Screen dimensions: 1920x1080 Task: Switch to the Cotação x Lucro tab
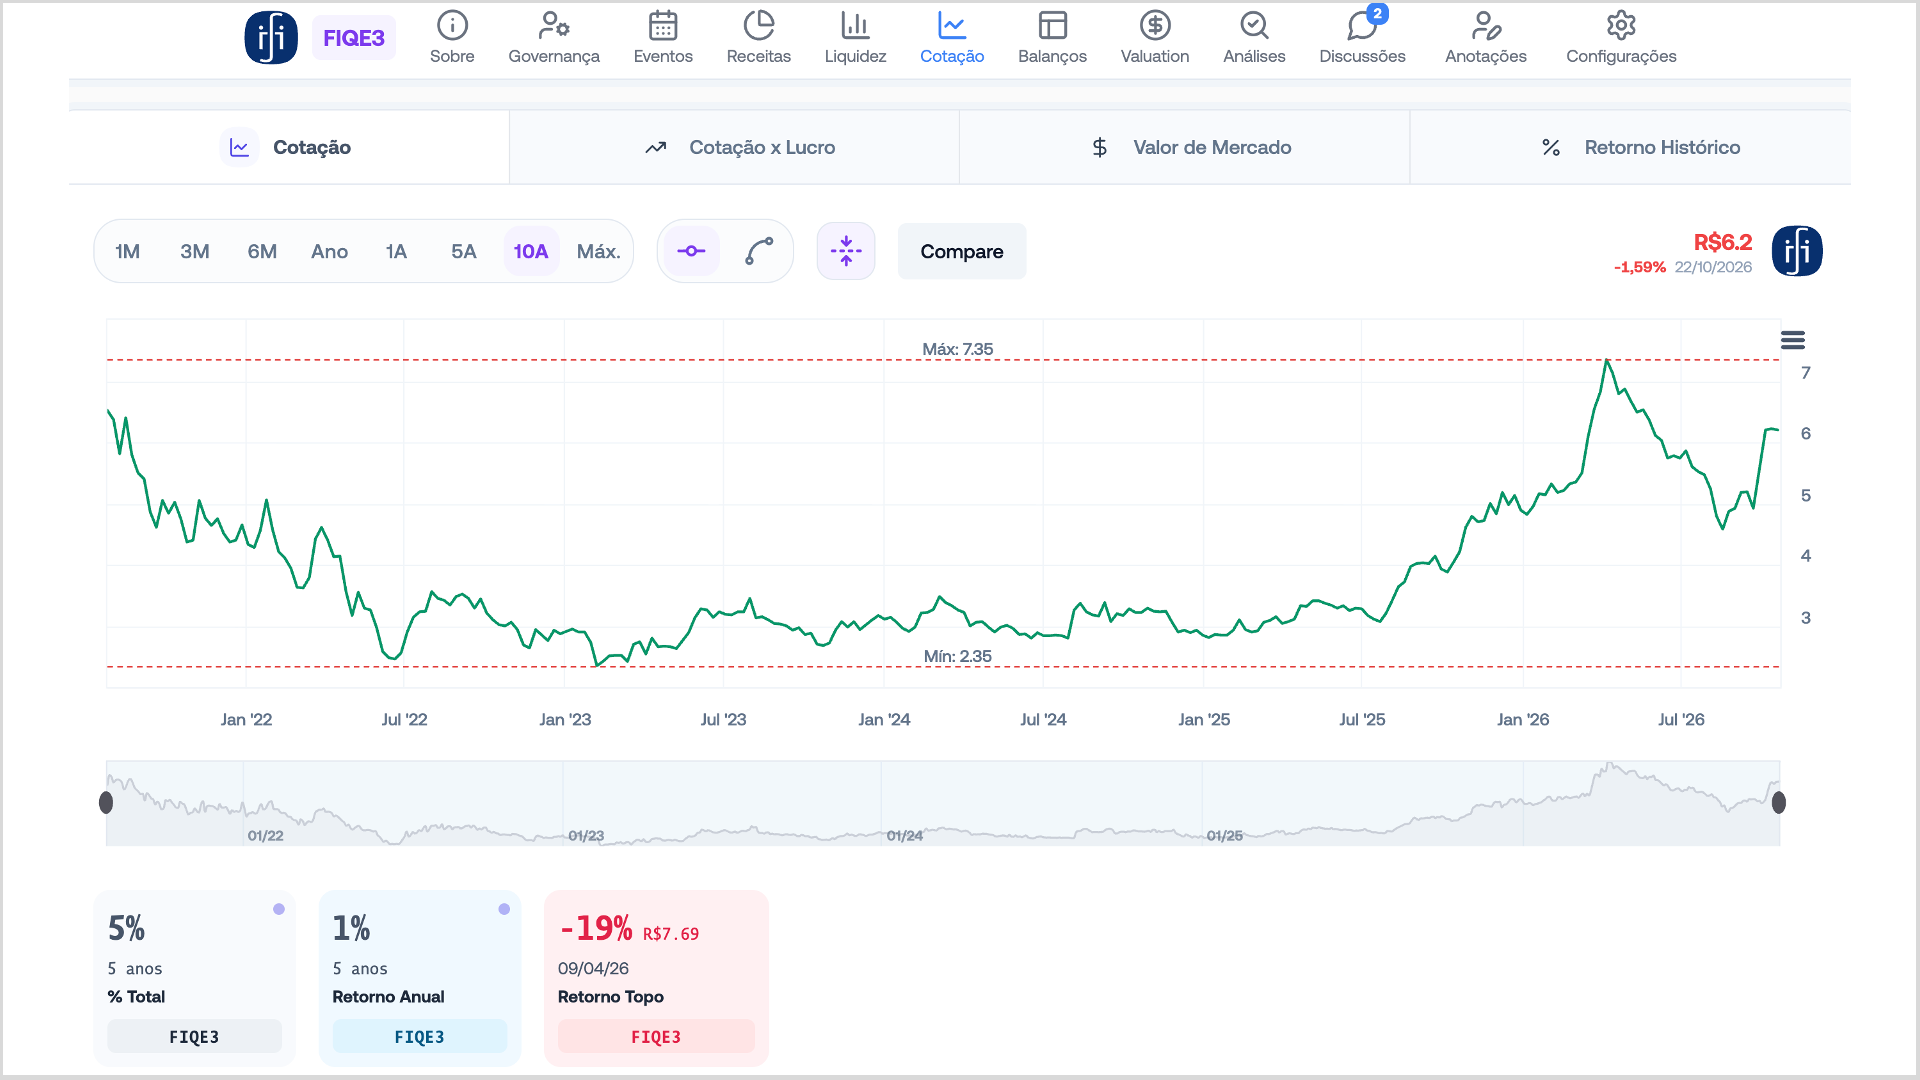(x=734, y=147)
